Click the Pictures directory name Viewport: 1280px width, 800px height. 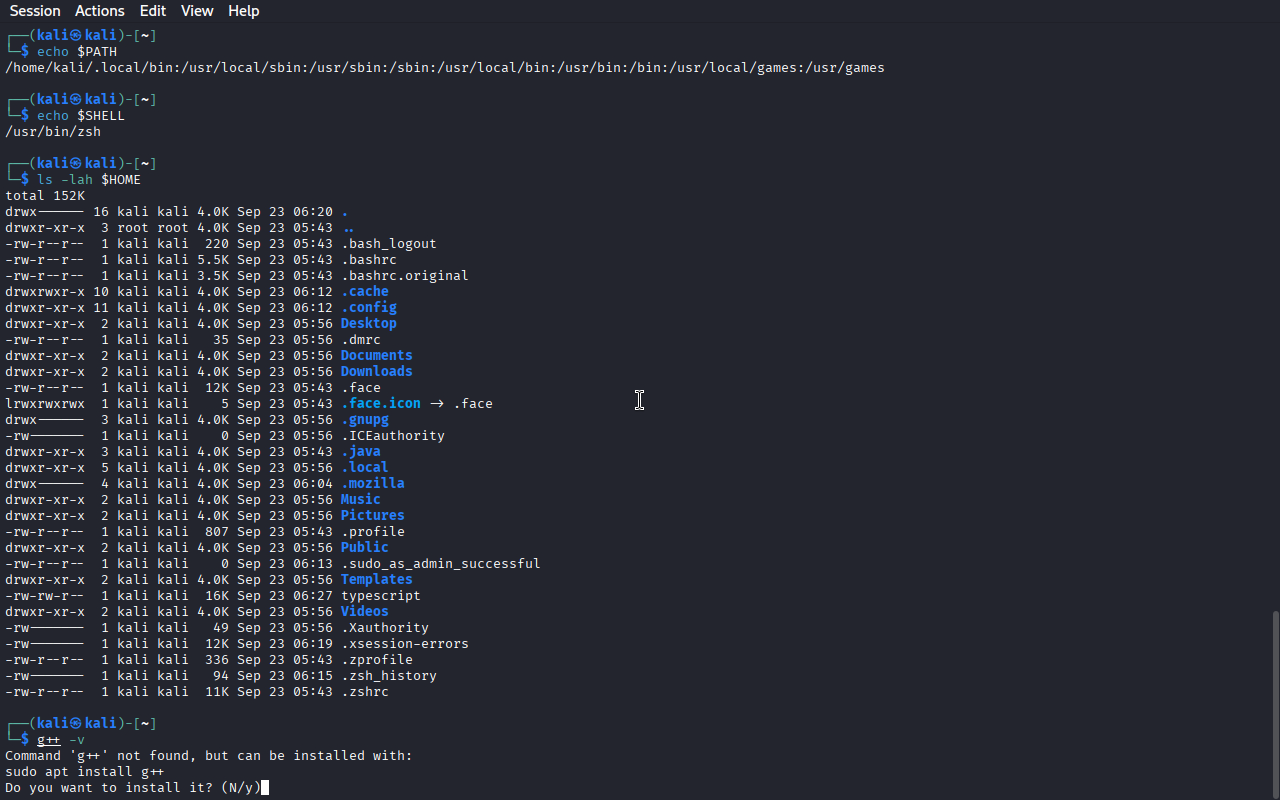(x=372, y=516)
